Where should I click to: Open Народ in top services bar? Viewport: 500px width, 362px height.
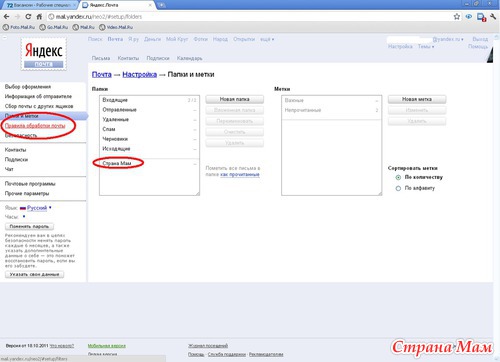click(x=220, y=39)
